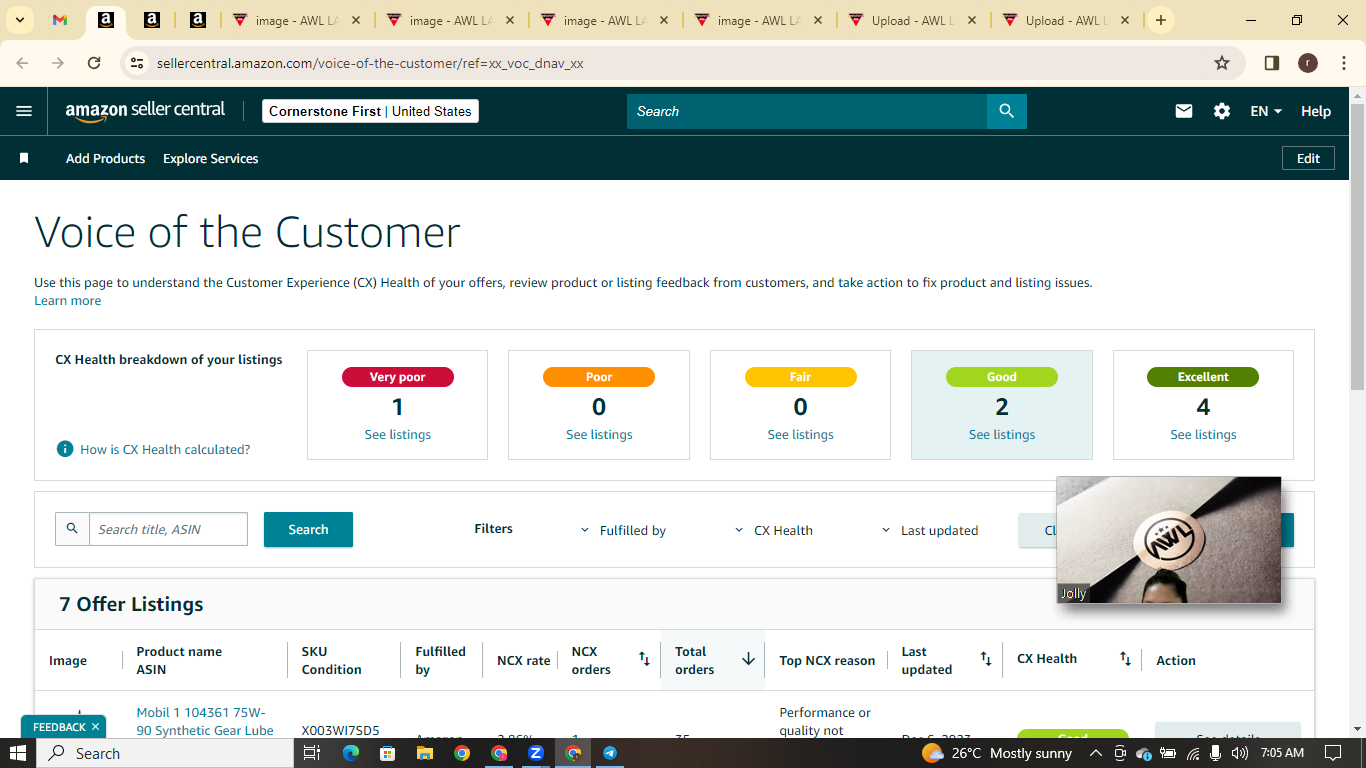Image resolution: width=1366 pixels, height=768 pixels.
Task: Open the Settings gear menu
Action: [x=1222, y=111]
